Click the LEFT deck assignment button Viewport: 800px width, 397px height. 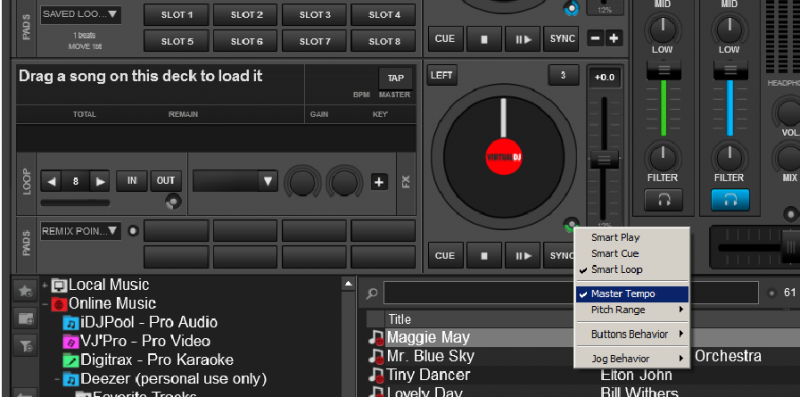(441, 76)
